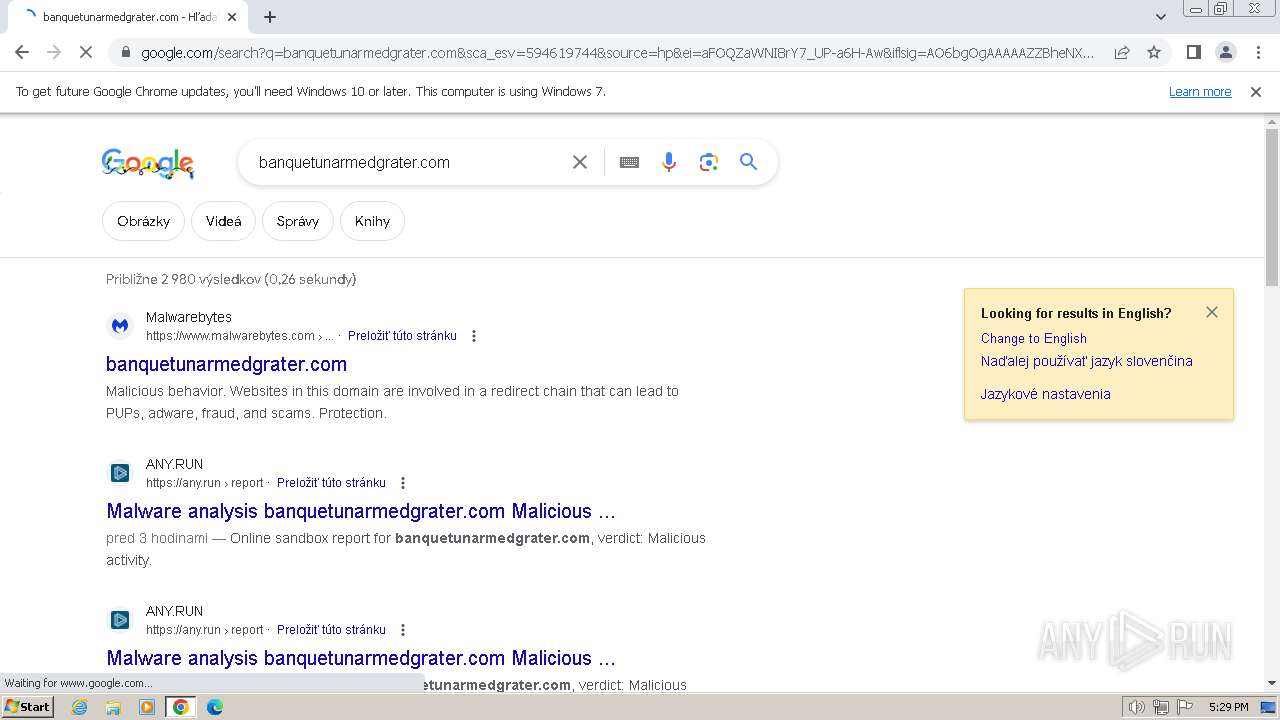Clear the search box text
Image resolution: width=1280 pixels, height=720 pixels.
coord(580,162)
